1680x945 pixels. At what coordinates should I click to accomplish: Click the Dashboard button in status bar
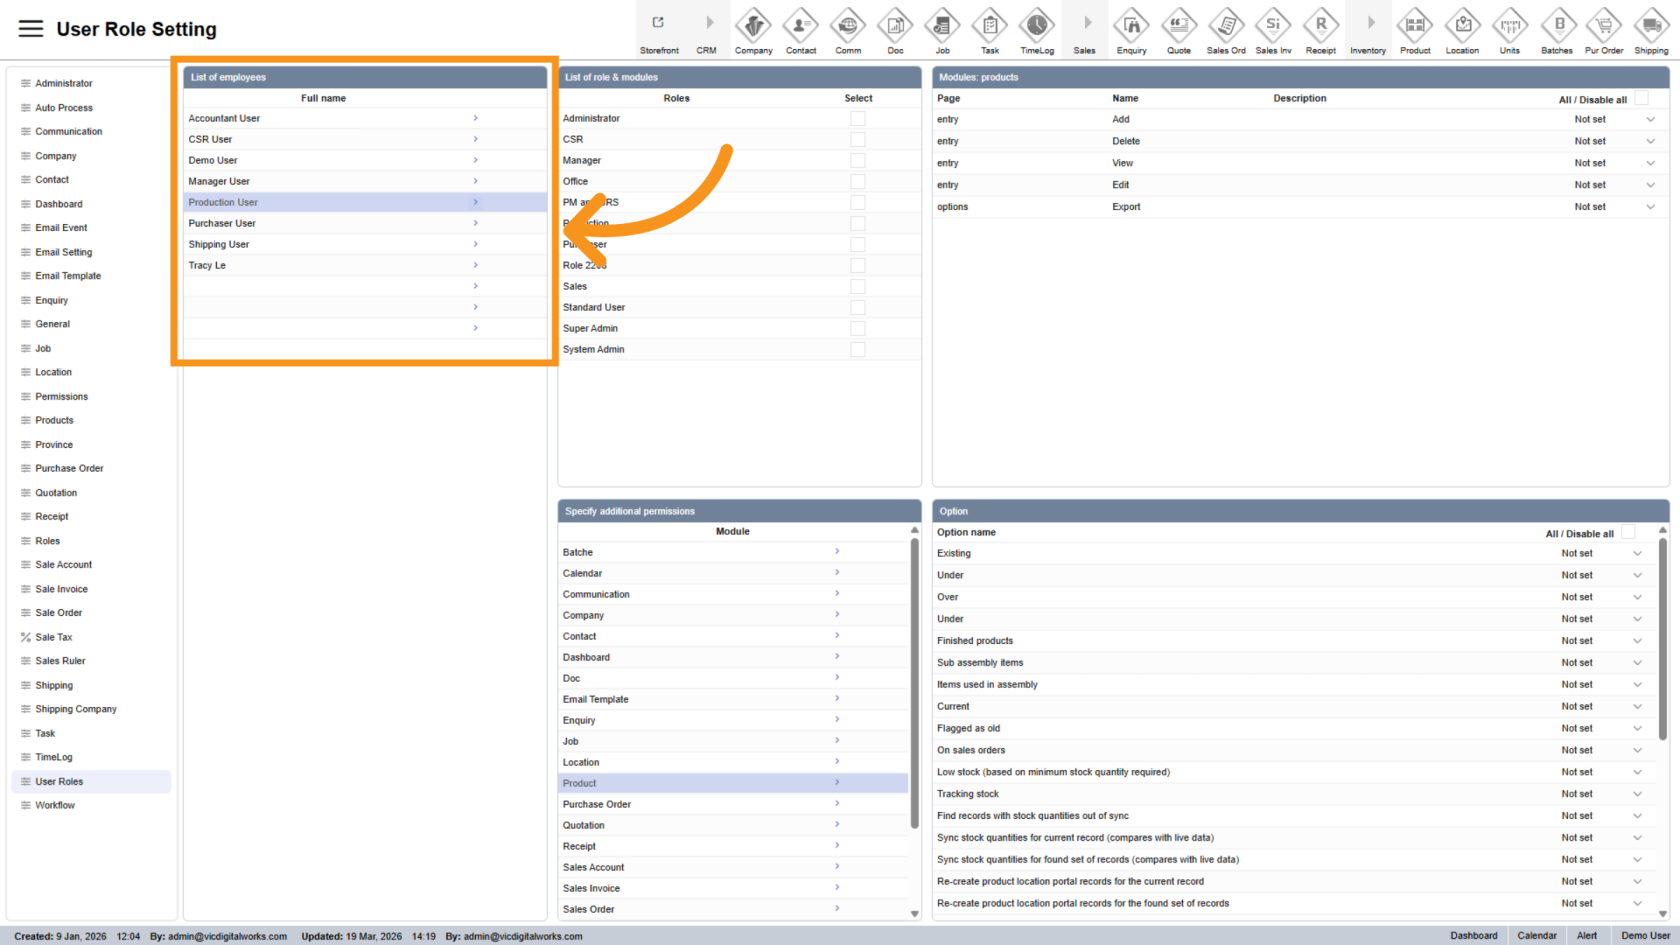[1473, 936]
